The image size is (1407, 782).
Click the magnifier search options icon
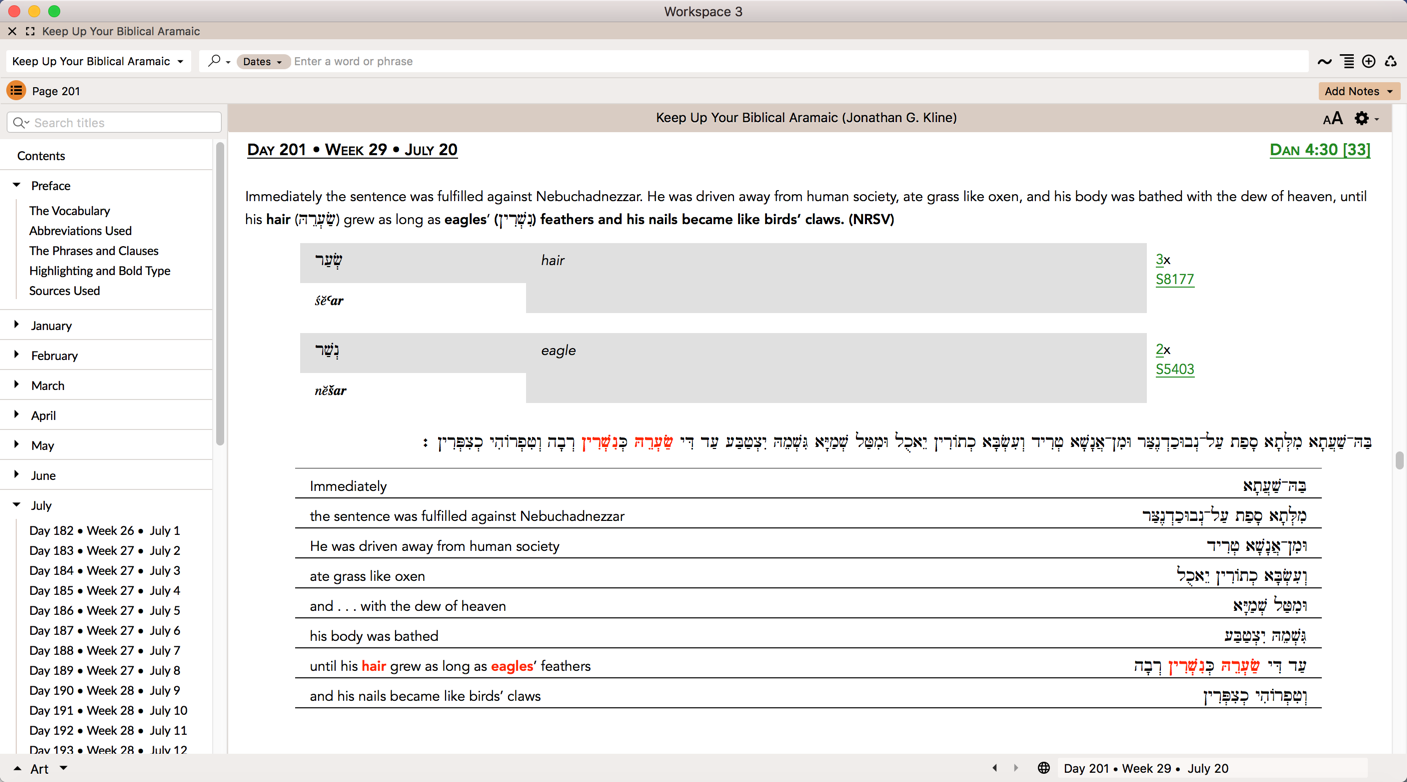[x=218, y=62]
